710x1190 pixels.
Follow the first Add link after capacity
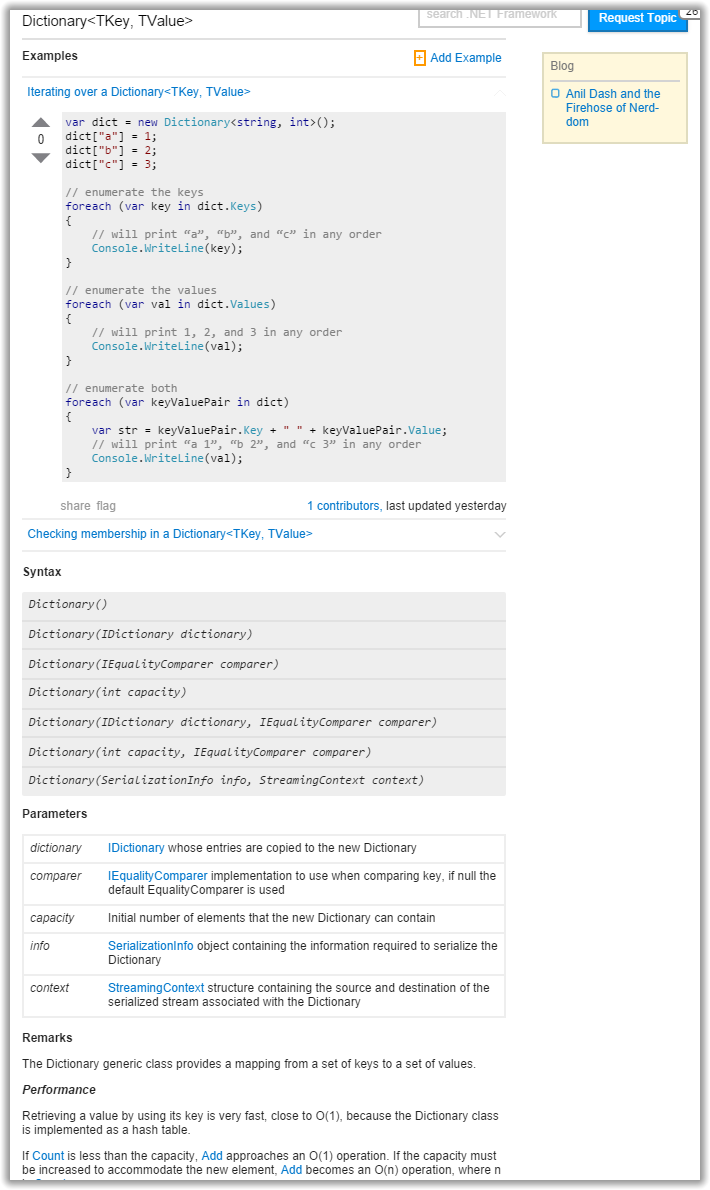[212, 1156]
